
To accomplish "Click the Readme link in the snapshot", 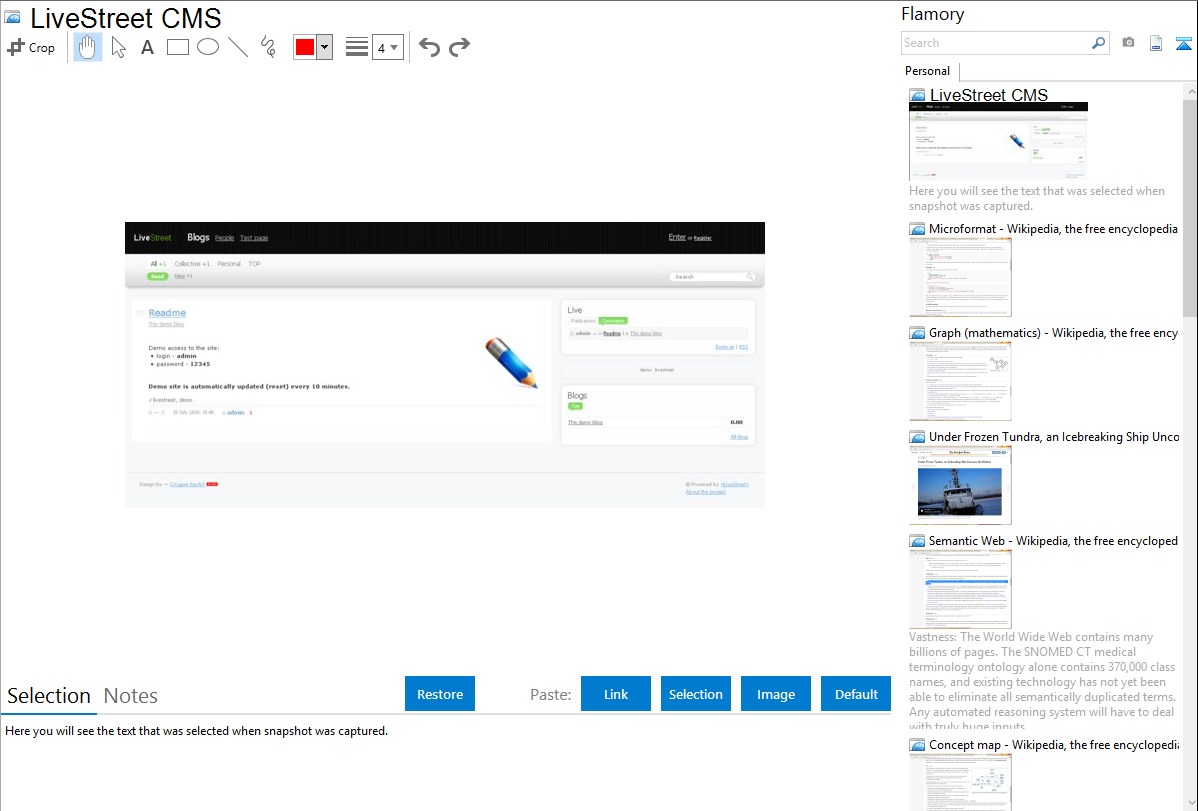I will 167,313.
